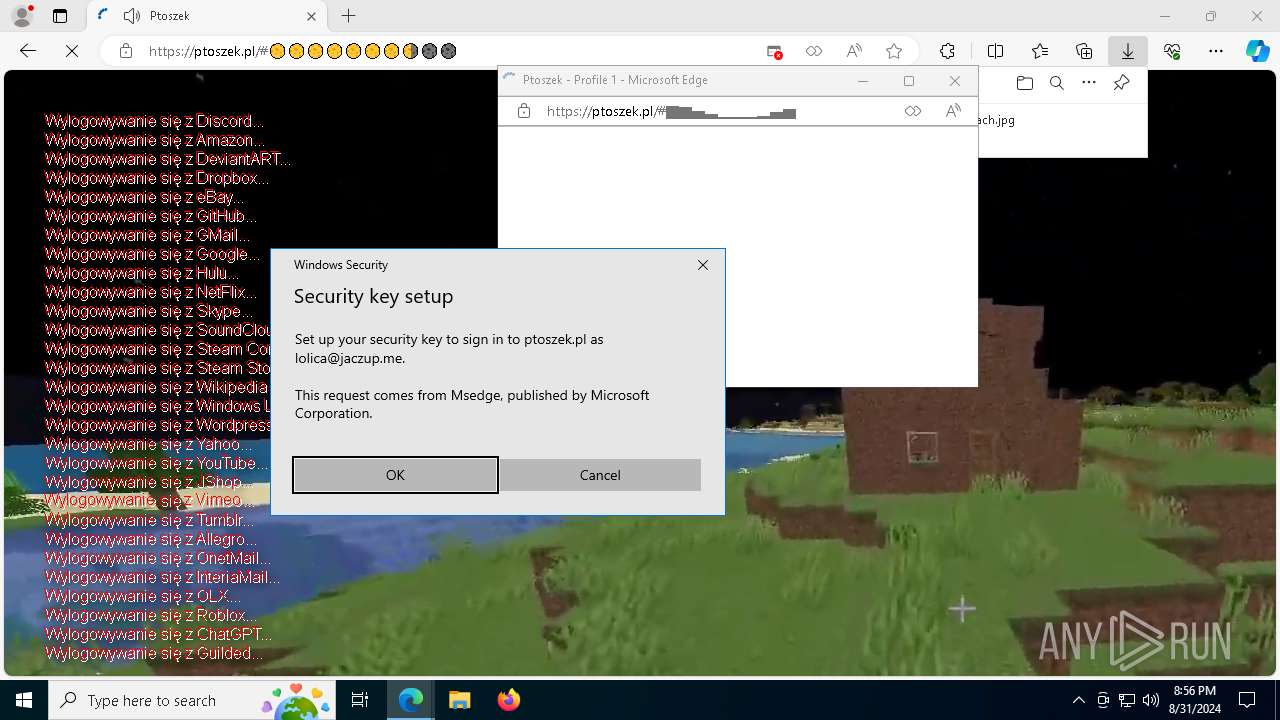Minimize the popup Ptoszek window
The width and height of the screenshot is (1280, 720).
pos(863,81)
